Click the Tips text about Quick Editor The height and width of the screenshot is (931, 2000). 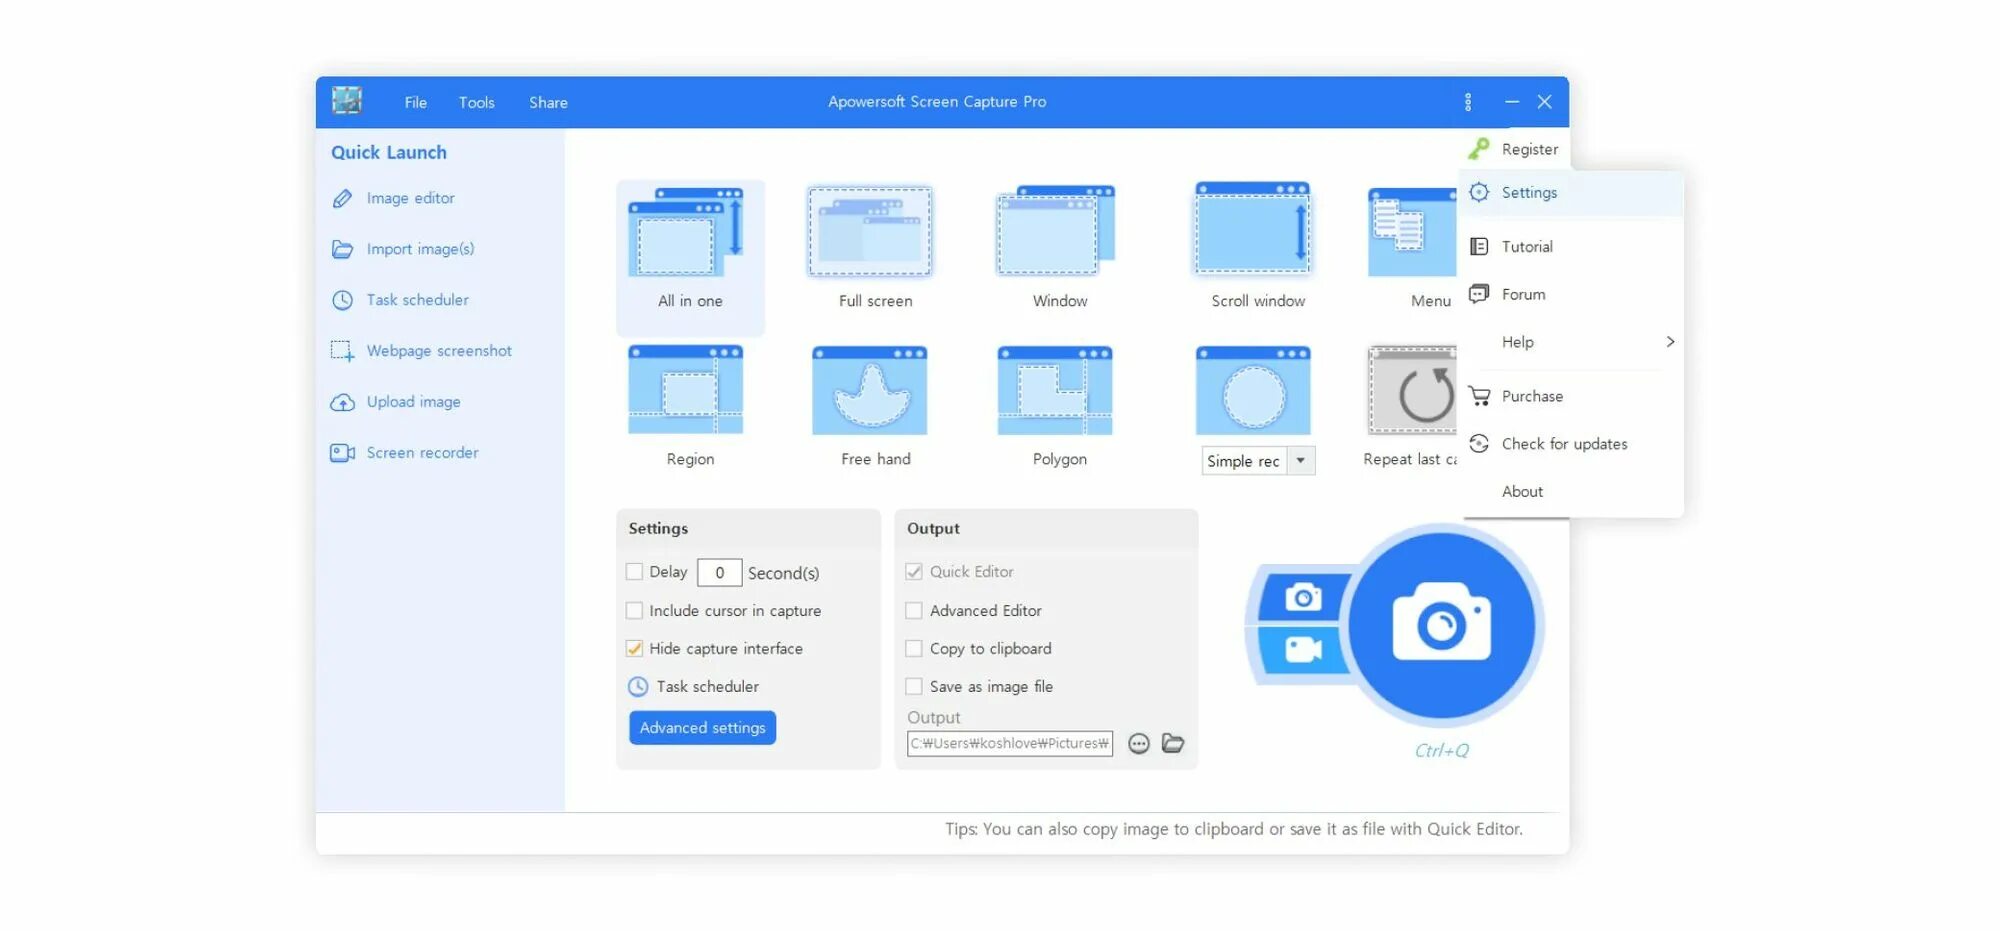(x=1233, y=830)
